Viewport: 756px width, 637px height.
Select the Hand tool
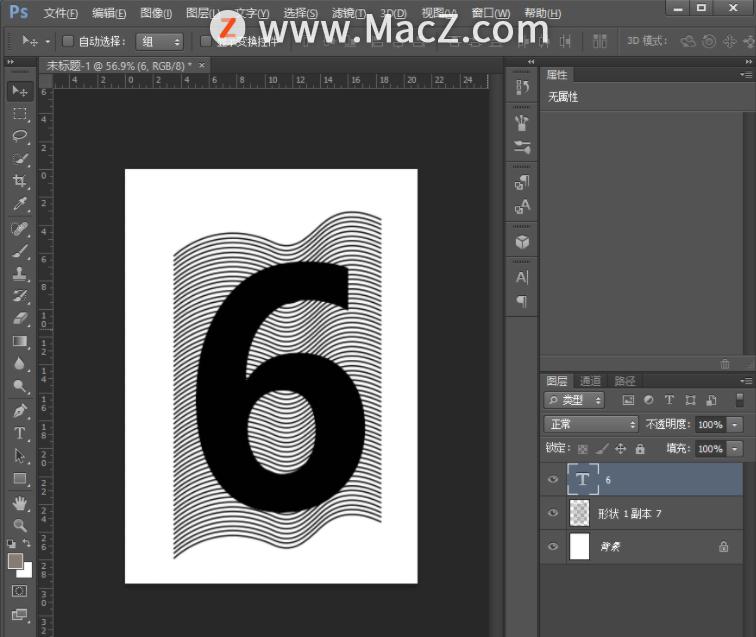[x=19, y=503]
